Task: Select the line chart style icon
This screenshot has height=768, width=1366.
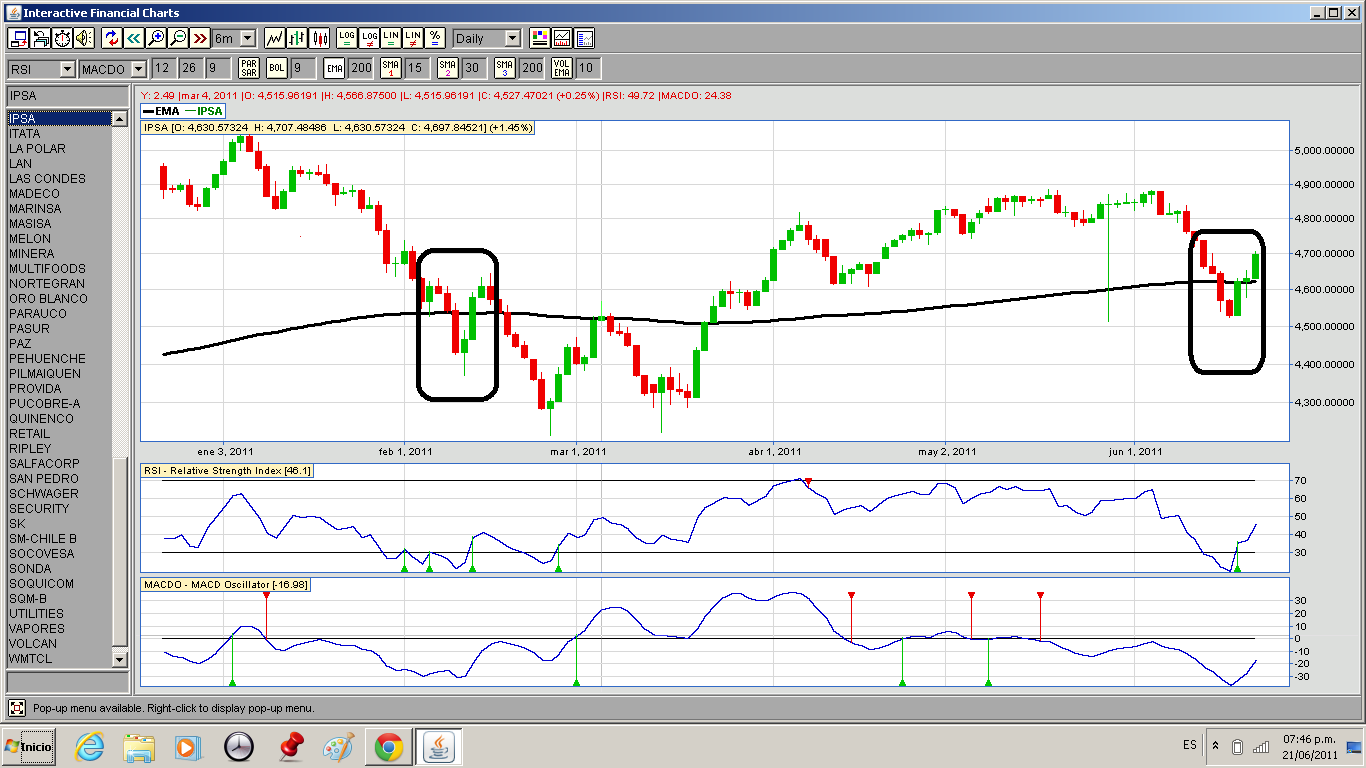Action: [x=275, y=38]
